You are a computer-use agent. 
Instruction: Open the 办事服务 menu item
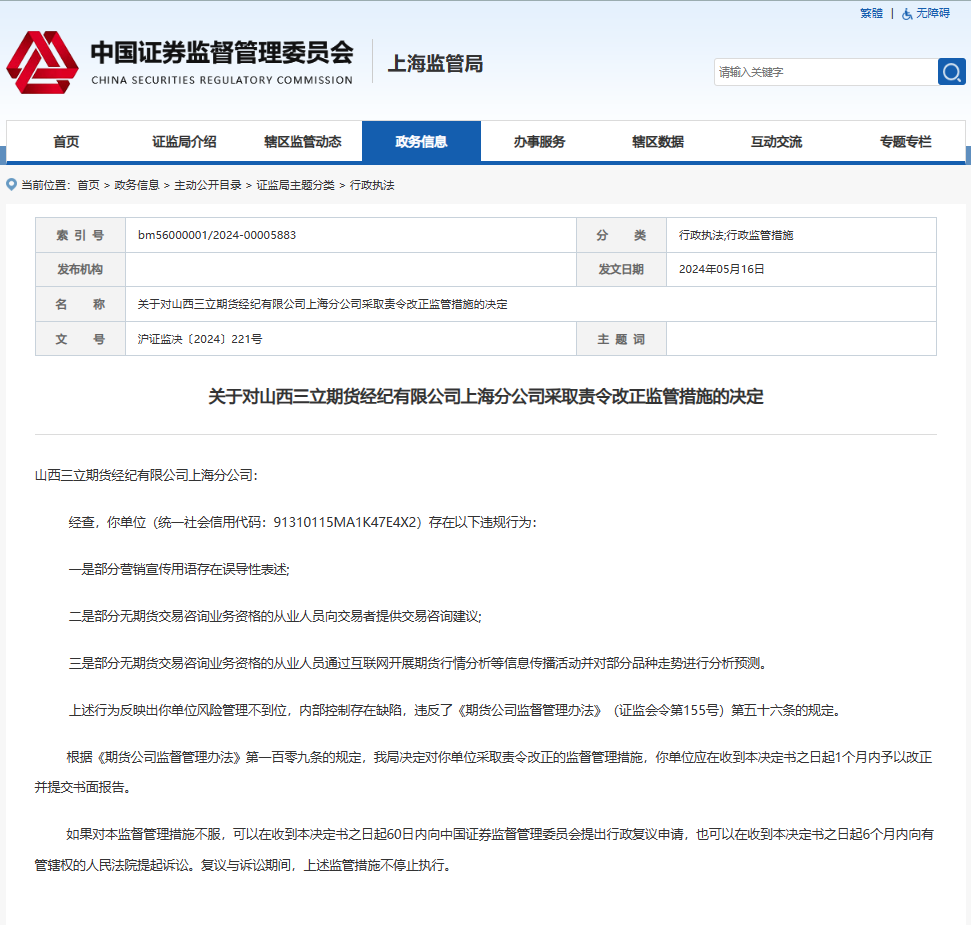click(x=540, y=141)
